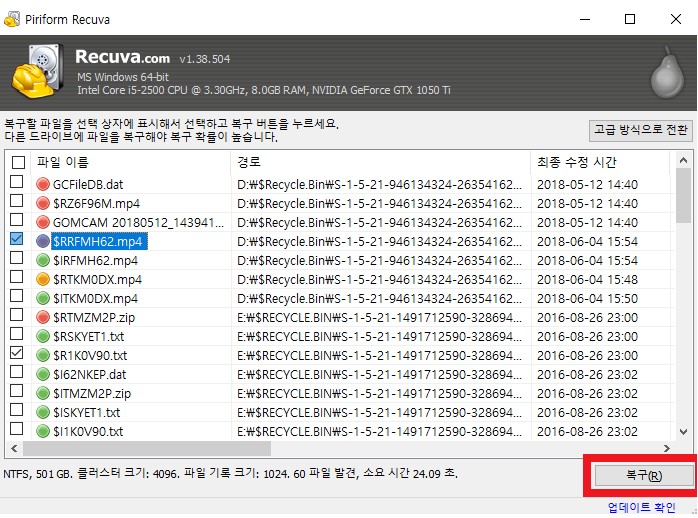Select the file name $I1K0V90.txt
The image size is (698, 518).
pos(88,432)
